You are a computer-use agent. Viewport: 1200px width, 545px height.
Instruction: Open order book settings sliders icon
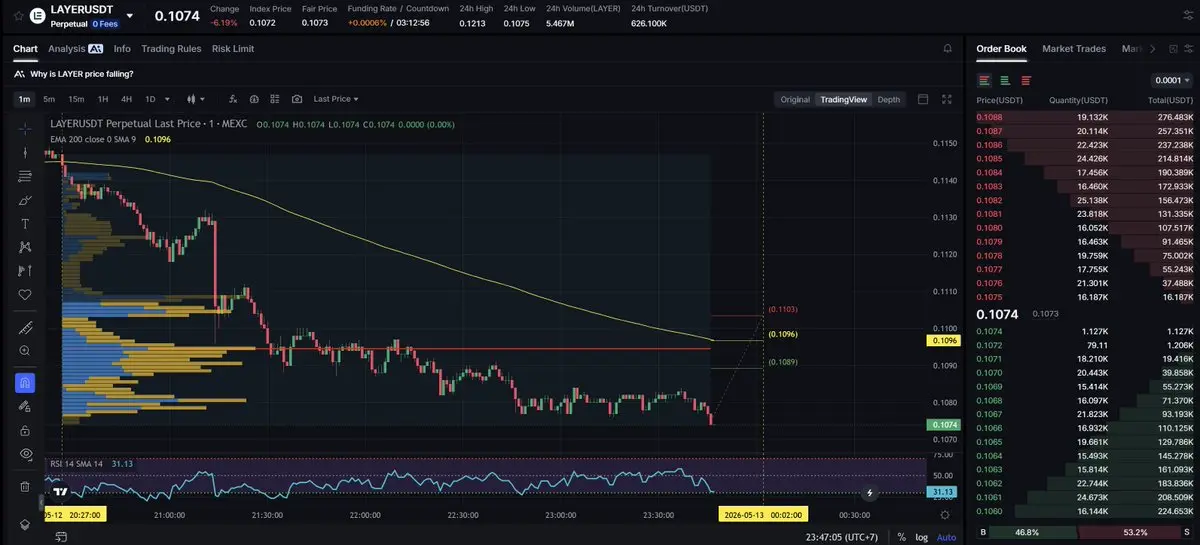point(1187,48)
